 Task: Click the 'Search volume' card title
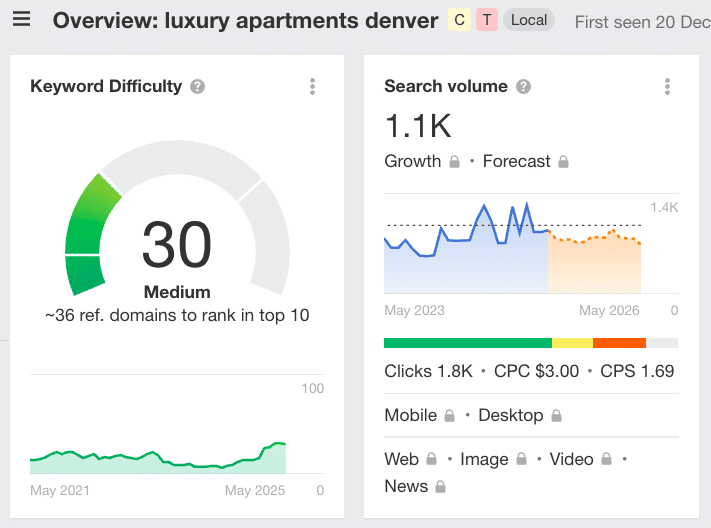click(446, 86)
